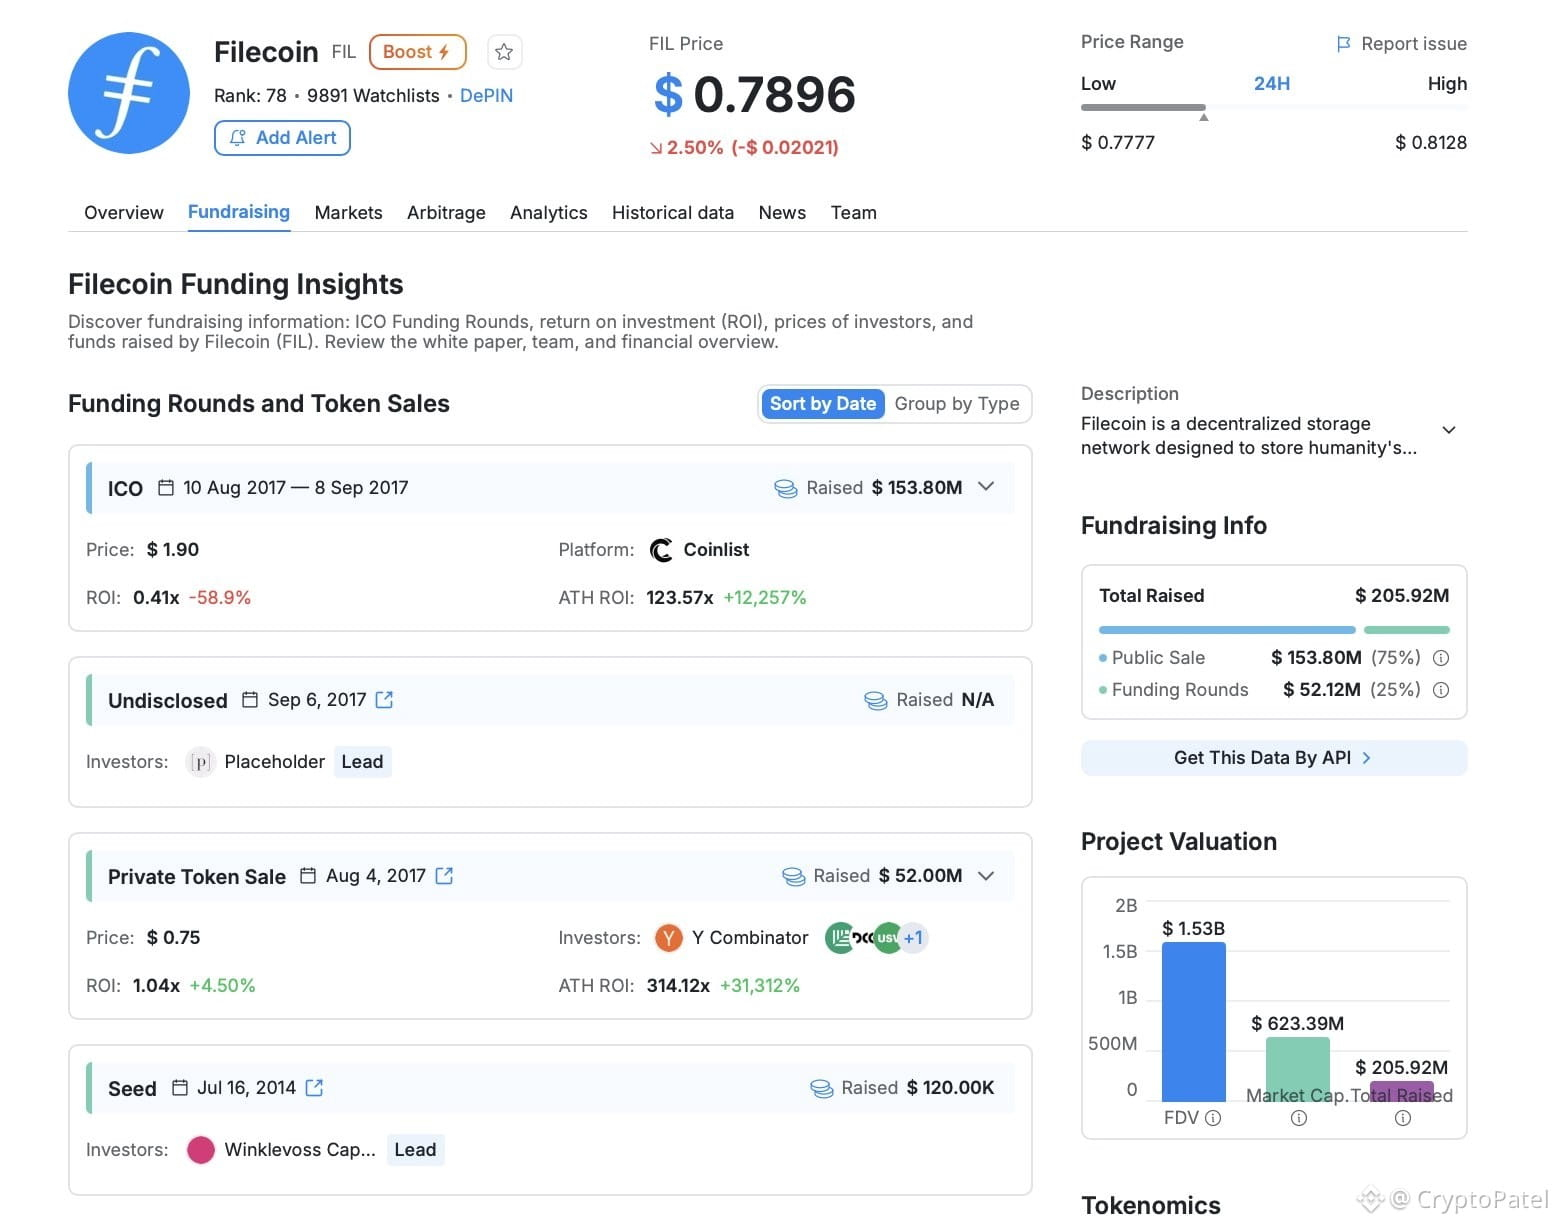Screen dimensions: 1556x1224
Task: Collapse the ICO round details chevron
Action: coord(986,487)
